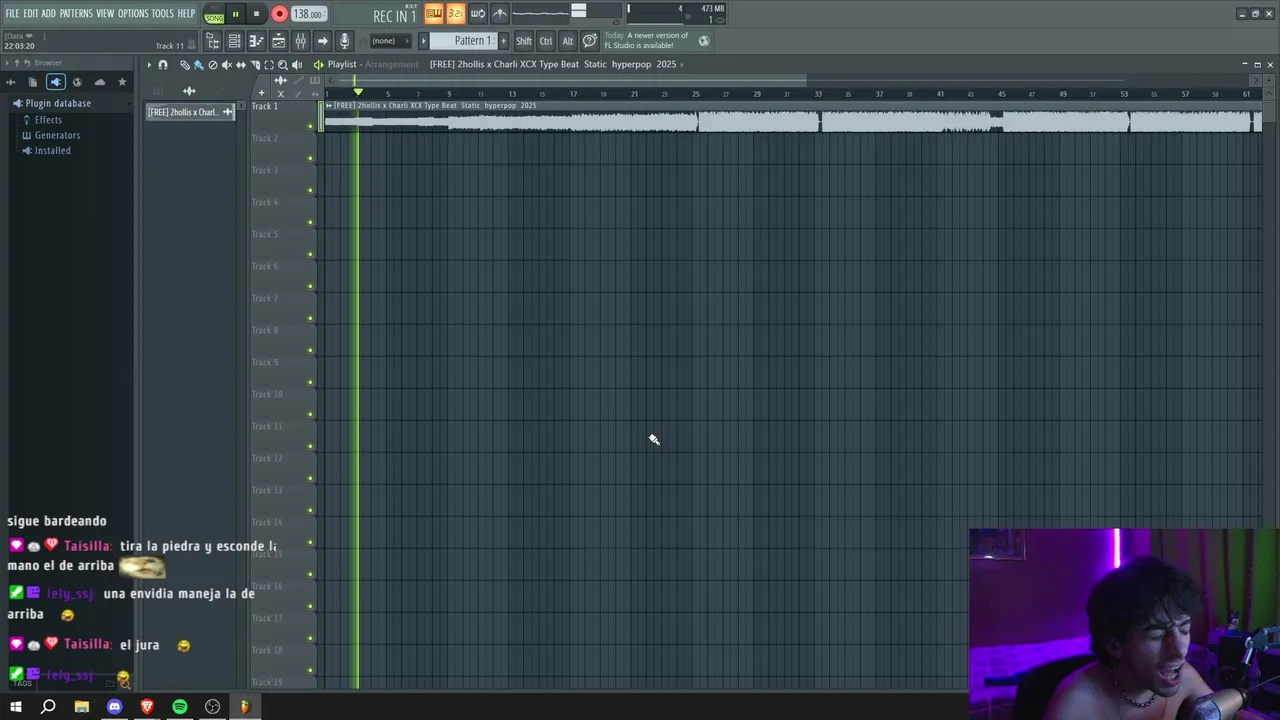Select the playlist Slice tool
1280x720 pixels.
[x=254, y=65]
